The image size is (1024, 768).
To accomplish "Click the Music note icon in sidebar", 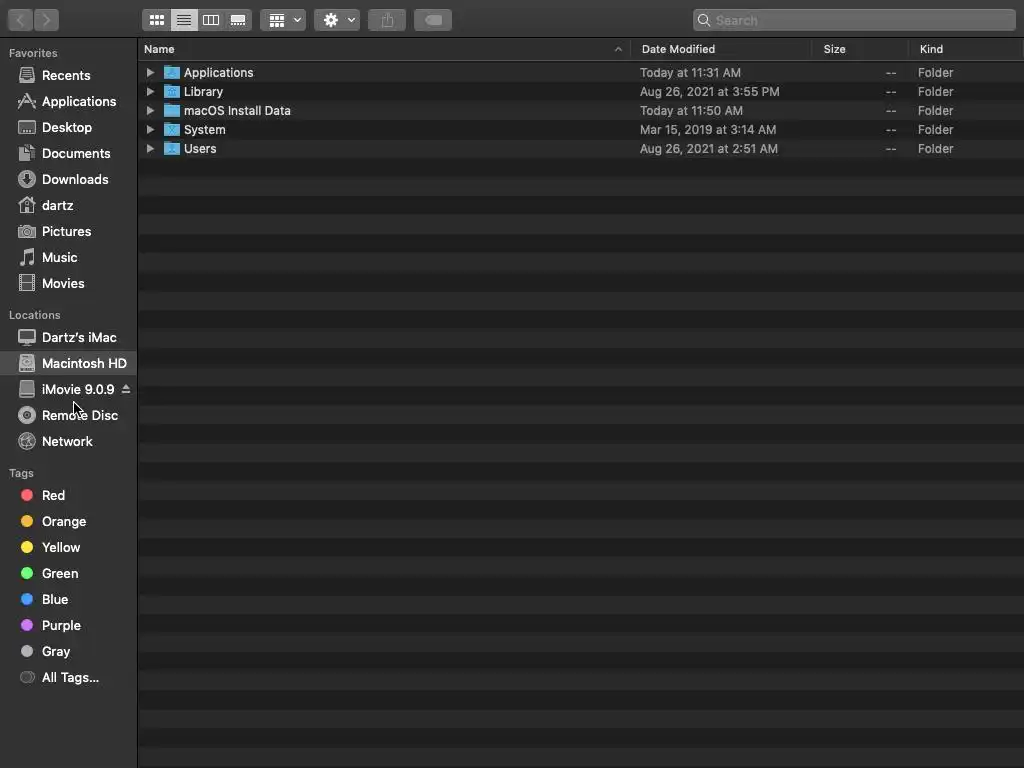I will [27, 257].
